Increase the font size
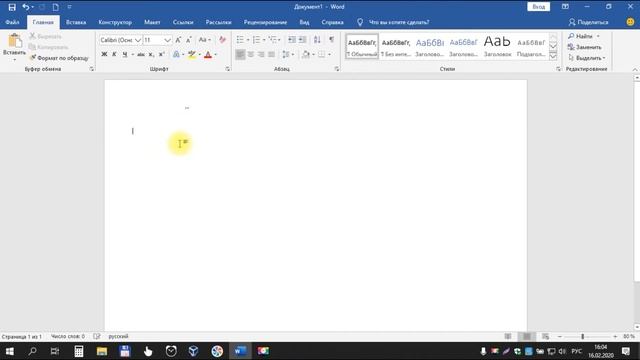Screen dimensions: 640x360 [x=178, y=40]
